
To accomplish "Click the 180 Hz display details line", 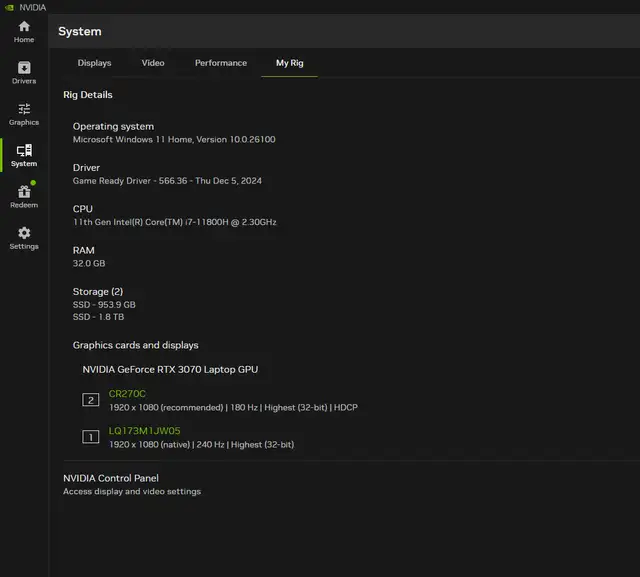I will tap(233, 408).
